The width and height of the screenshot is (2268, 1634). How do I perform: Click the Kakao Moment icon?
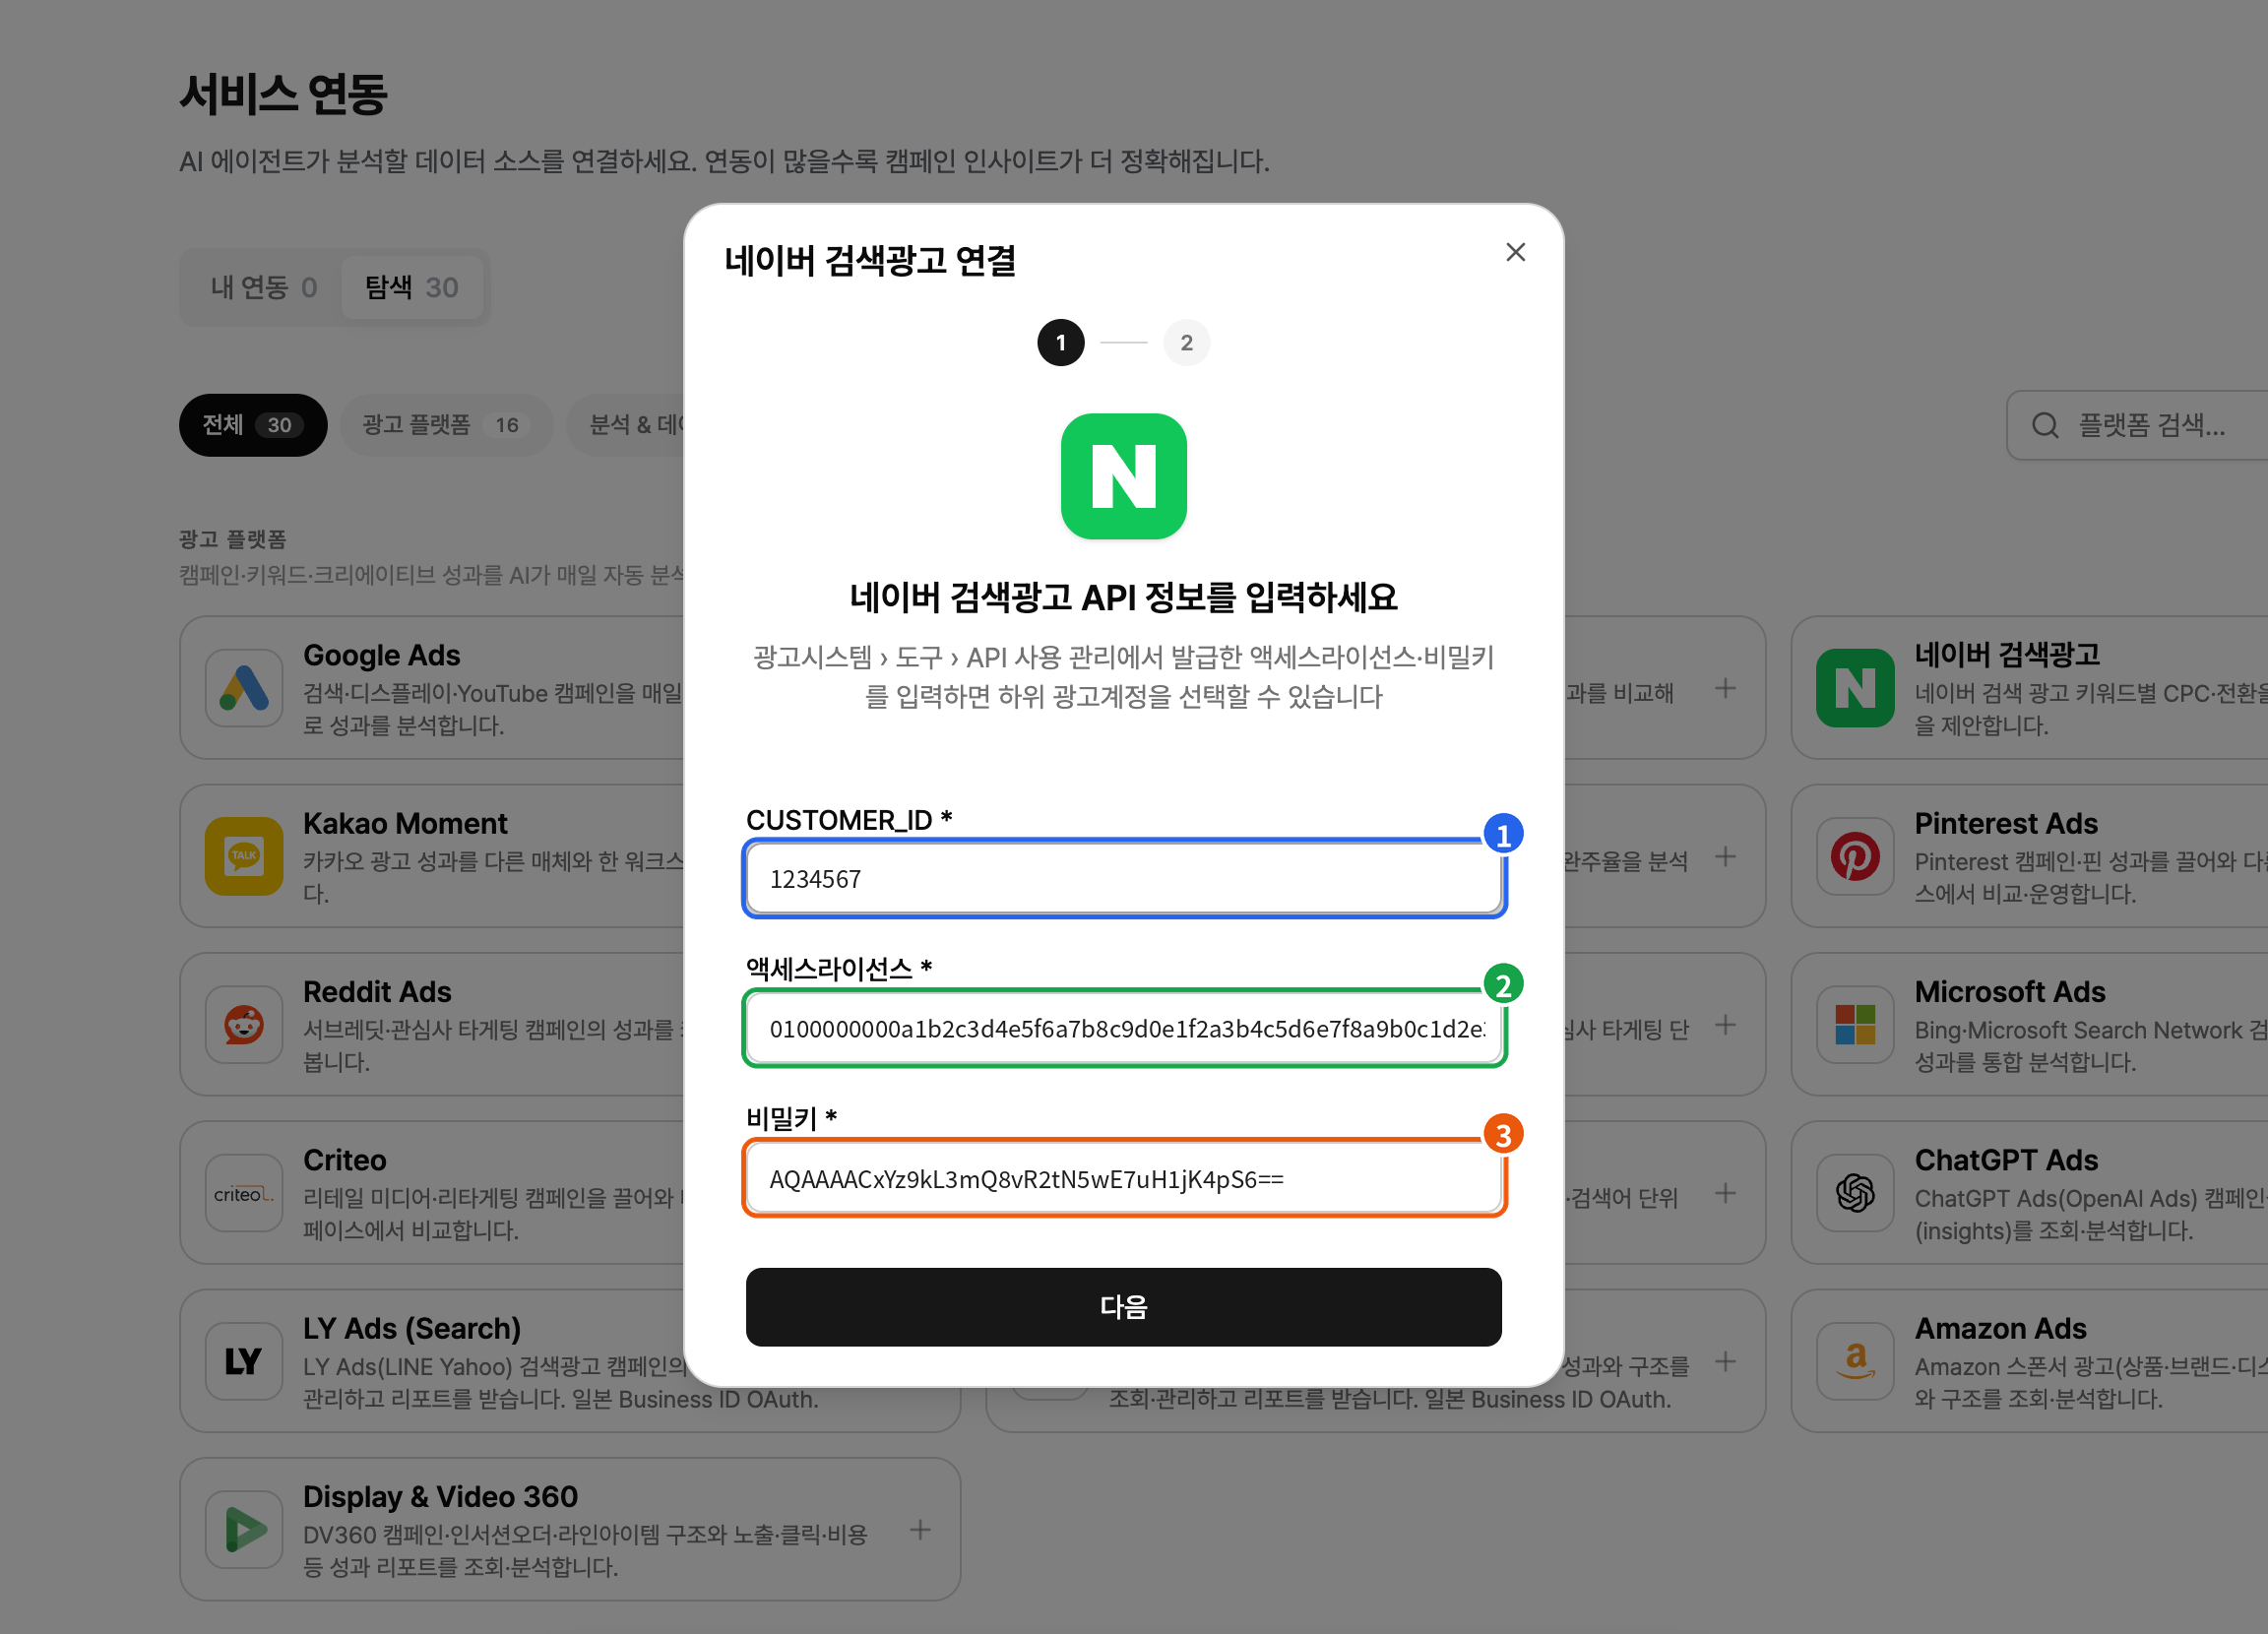click(244, 856)
